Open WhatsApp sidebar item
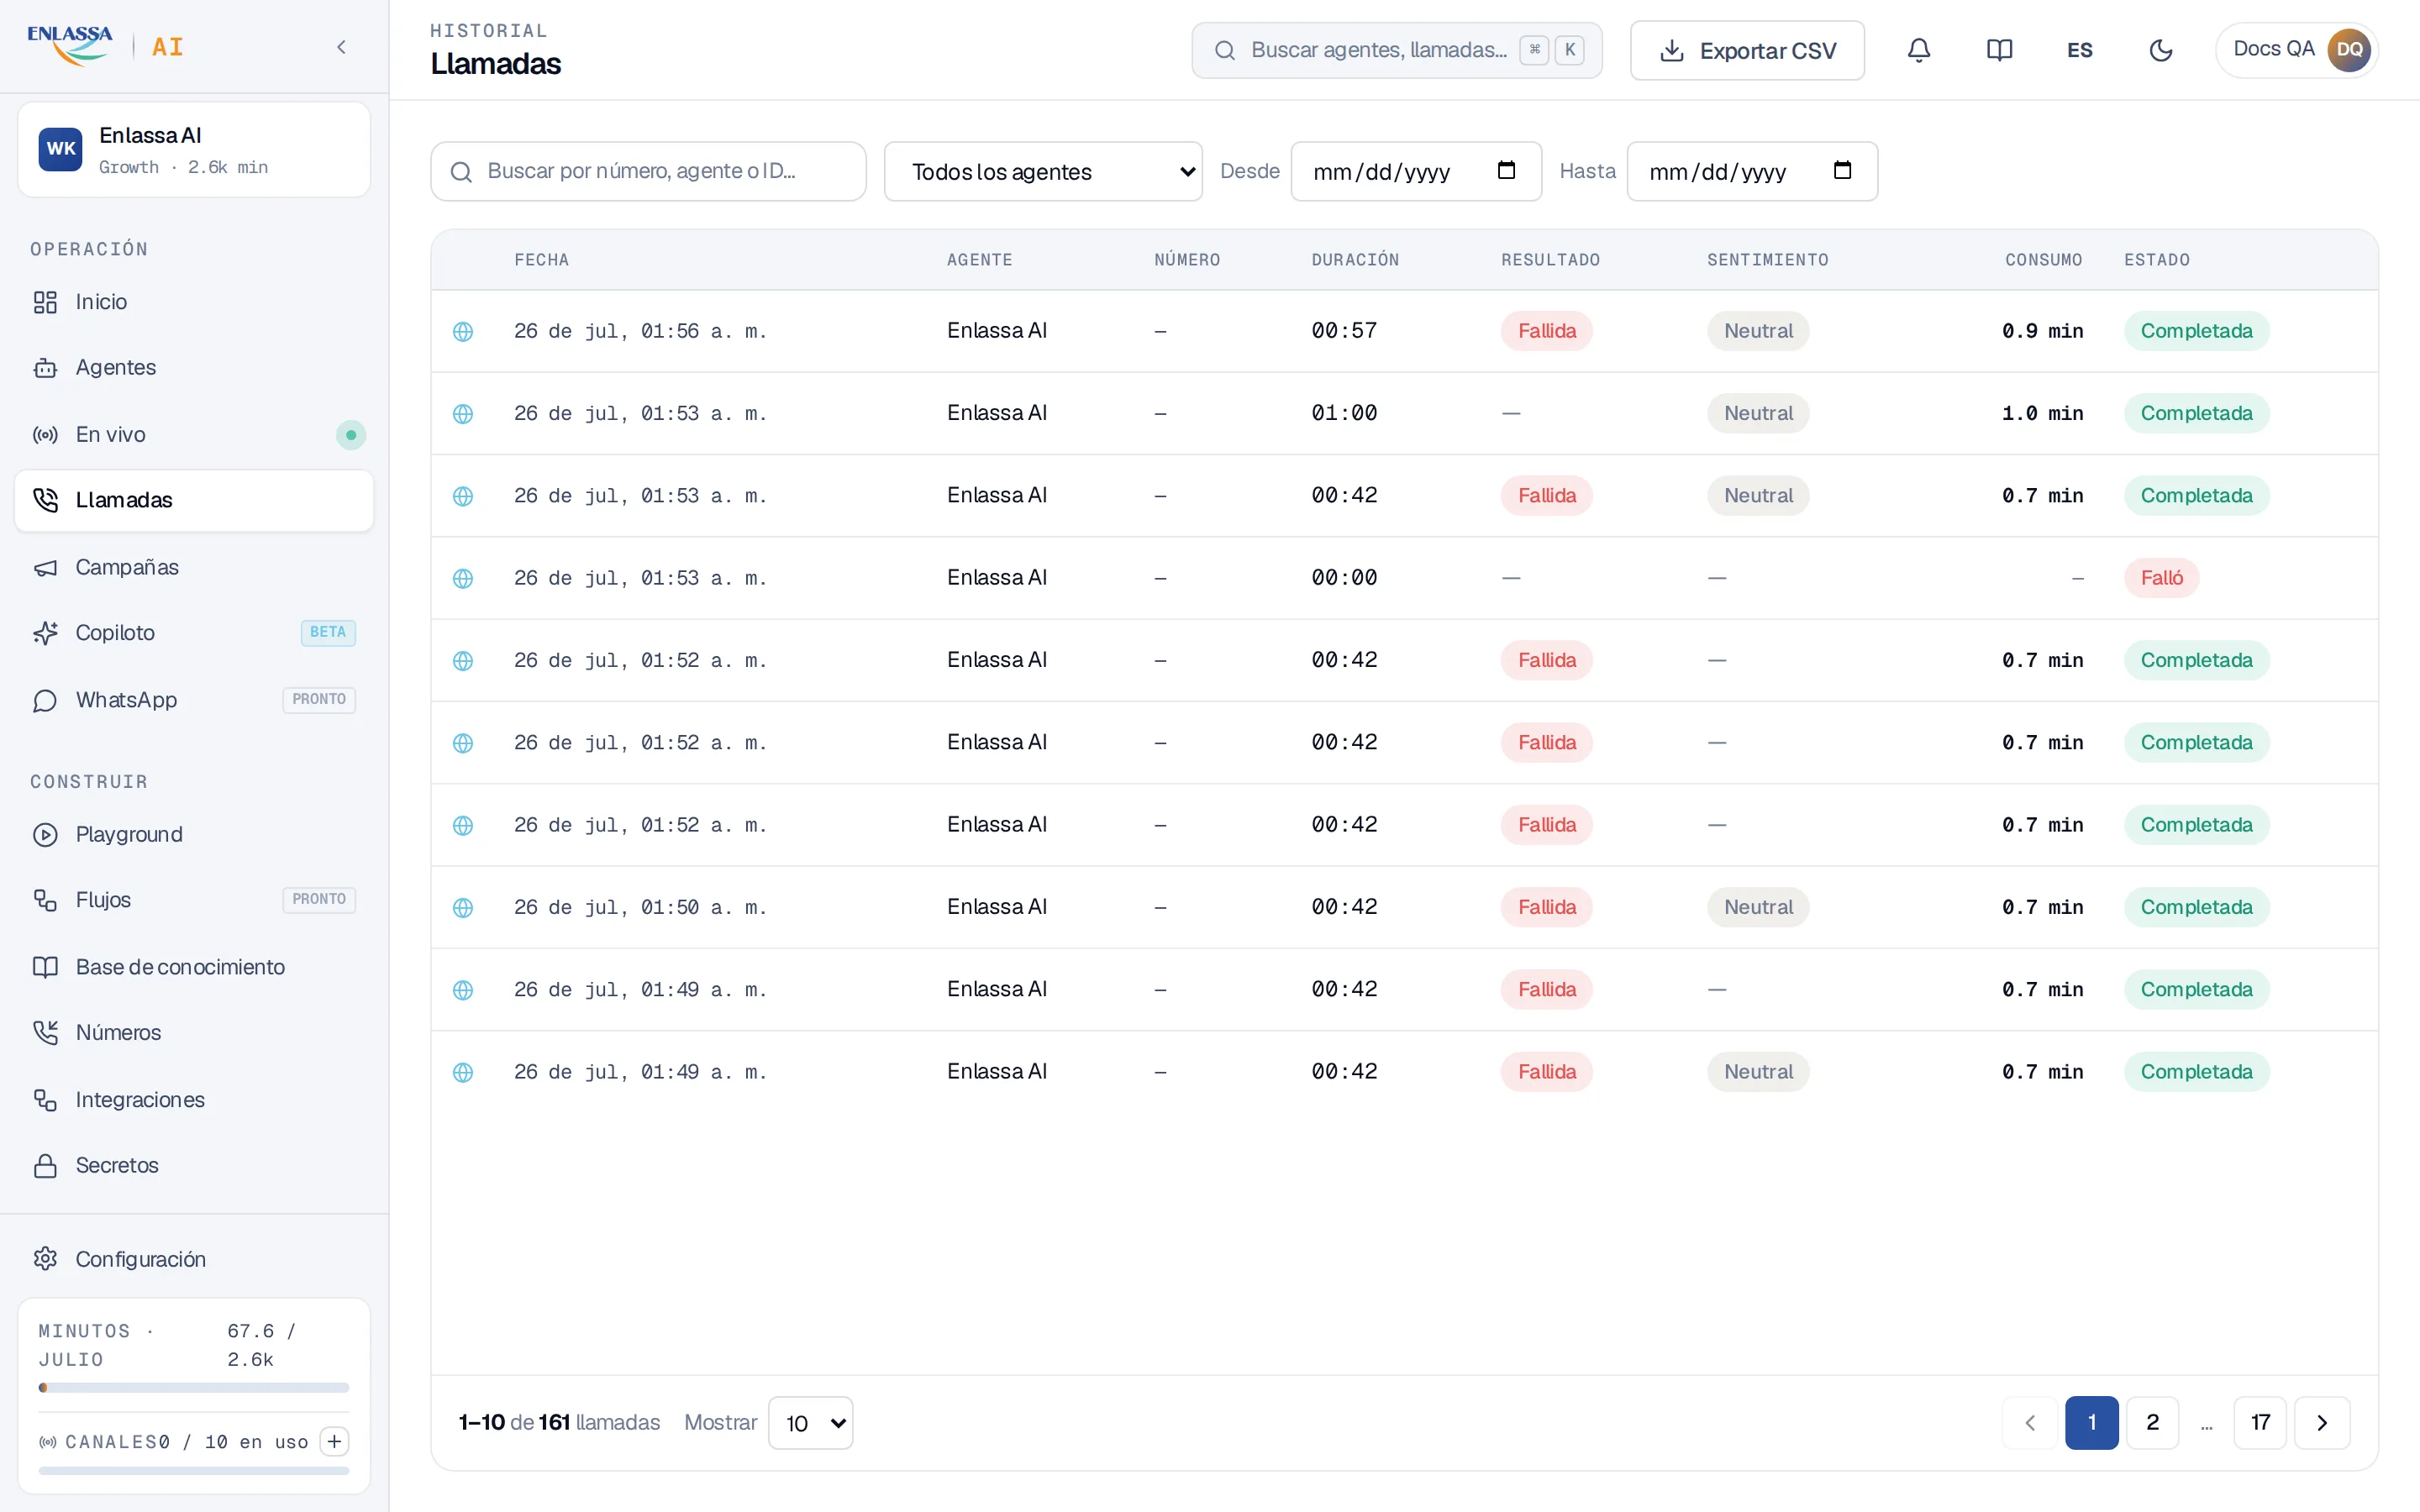The image size is (2420, 1512). [x=194, y=700]
